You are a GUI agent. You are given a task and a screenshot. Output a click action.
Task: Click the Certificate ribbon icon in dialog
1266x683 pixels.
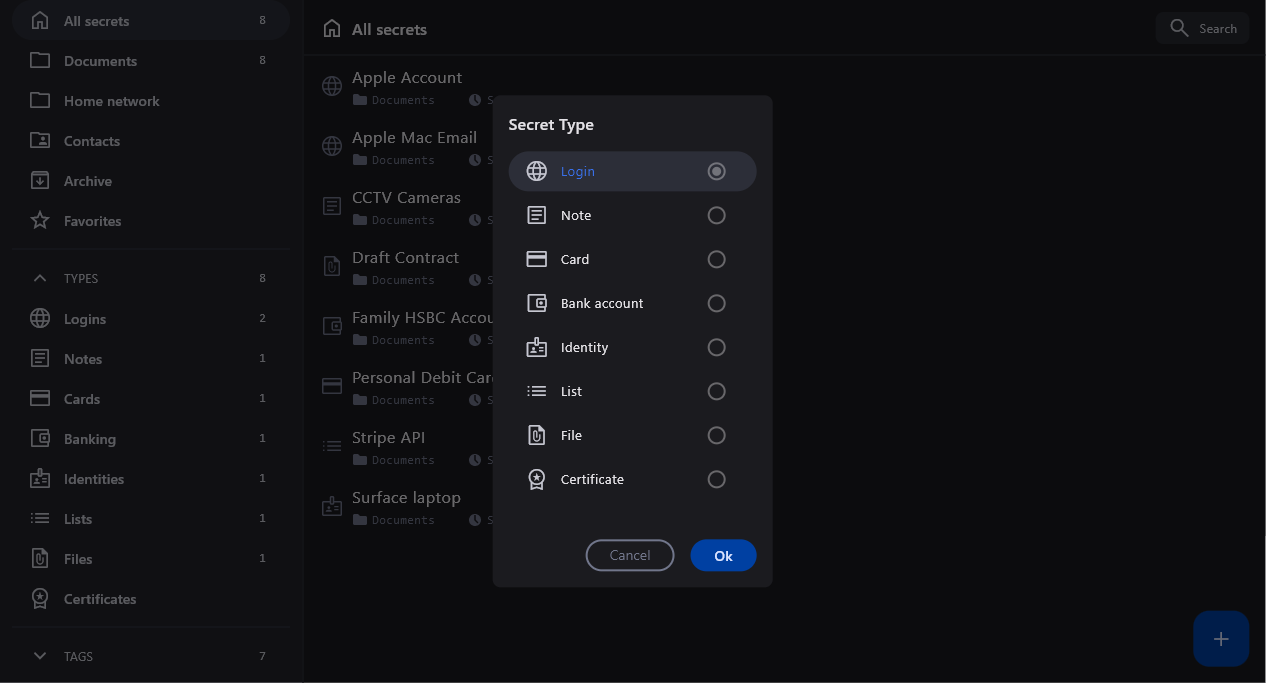coord(537,479)
